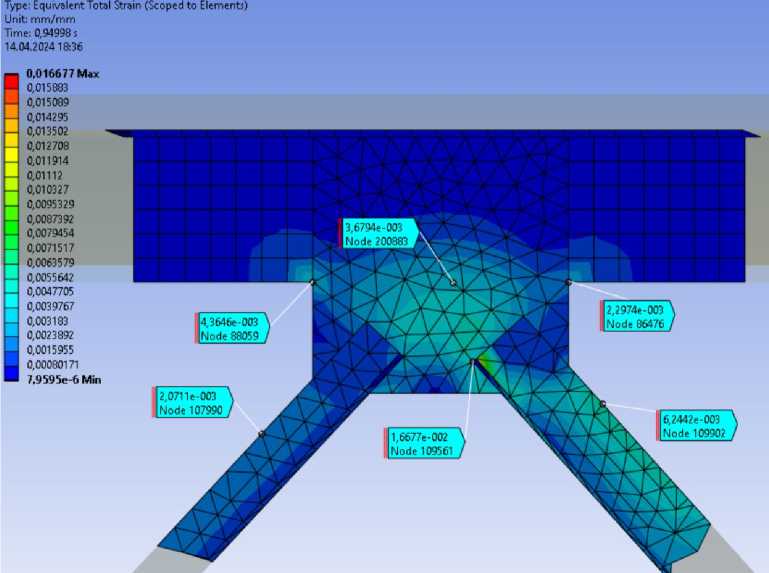
Task: Select the Node 88059 probe annotation
Action: pos(232,328)
